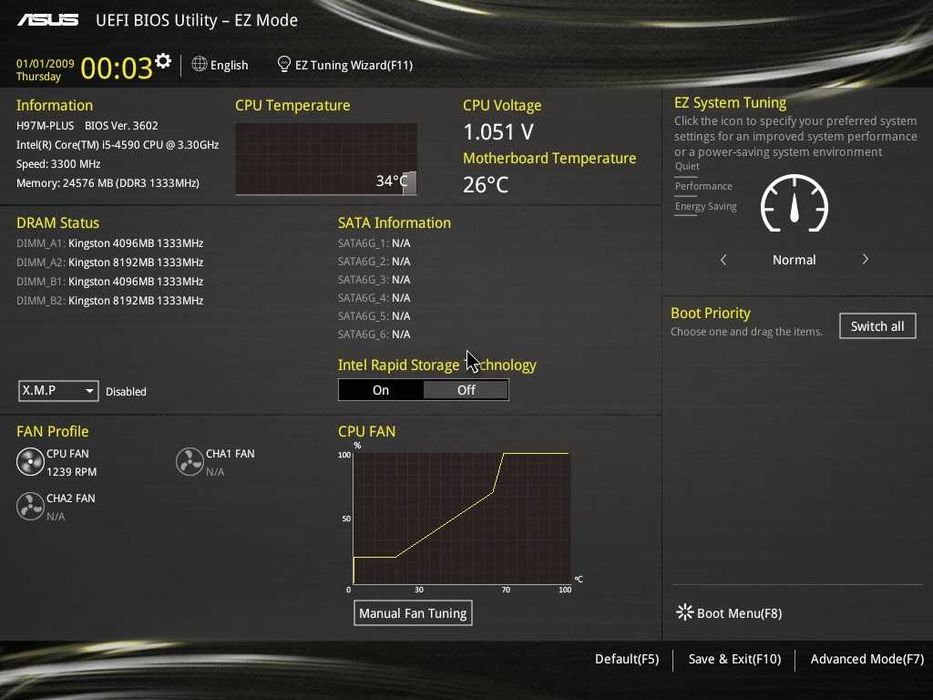933x700 pixels.
Task: Click X.M.P Disabled status text
Action: coord(126,392)
